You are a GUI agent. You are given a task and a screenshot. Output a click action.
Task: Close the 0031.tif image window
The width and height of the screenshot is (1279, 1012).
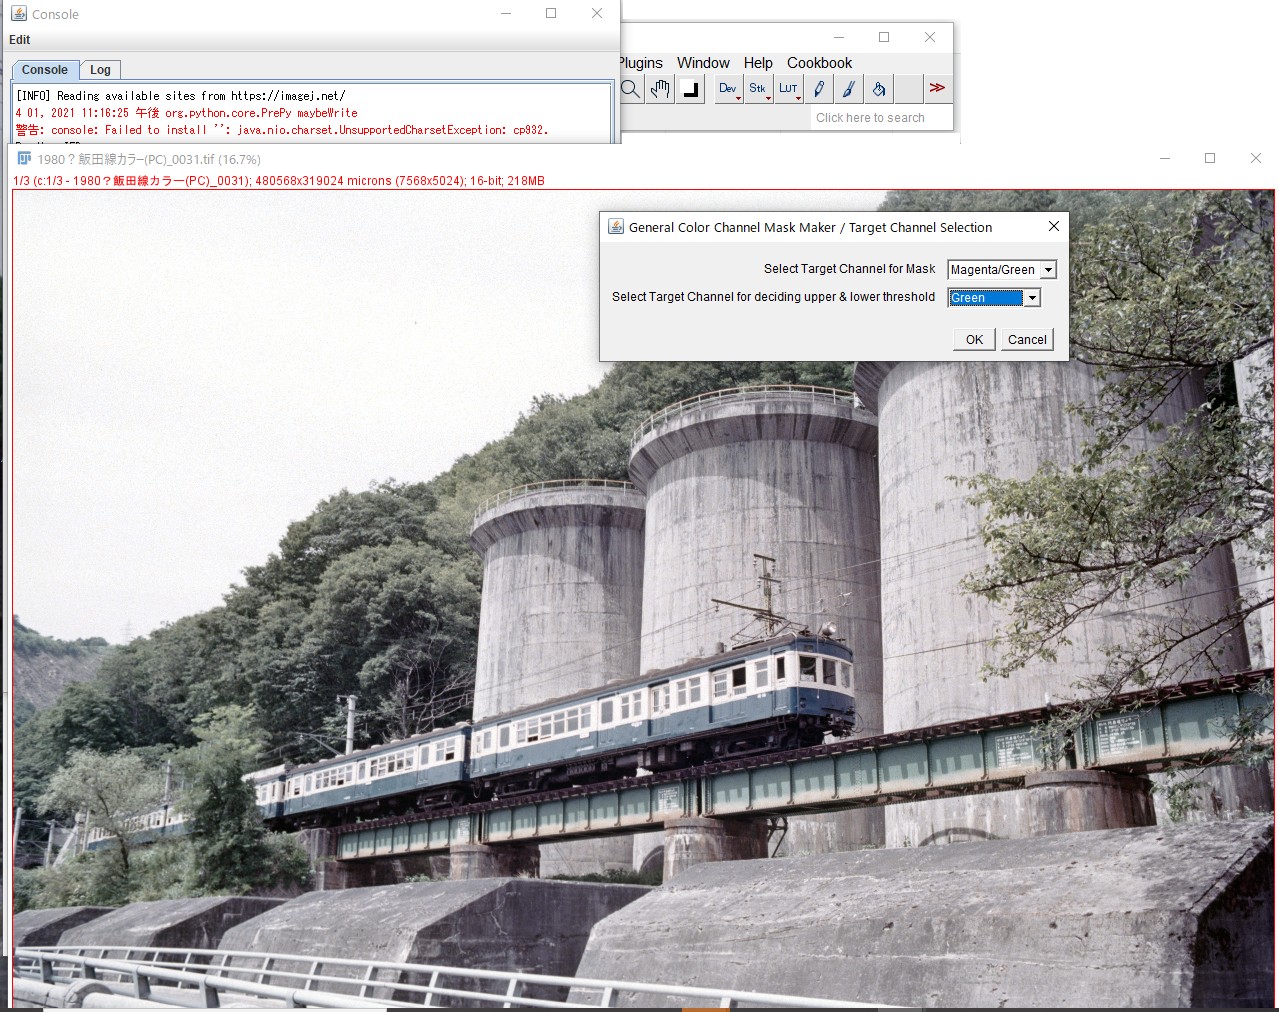(x=1256, y=158)
